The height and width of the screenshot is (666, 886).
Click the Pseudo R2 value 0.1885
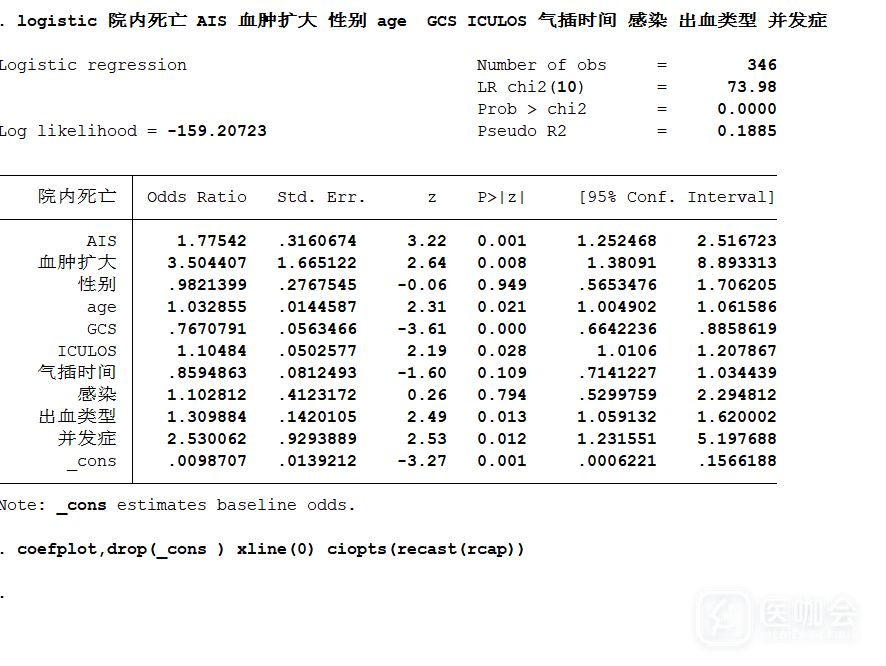[x=746, y=131]
